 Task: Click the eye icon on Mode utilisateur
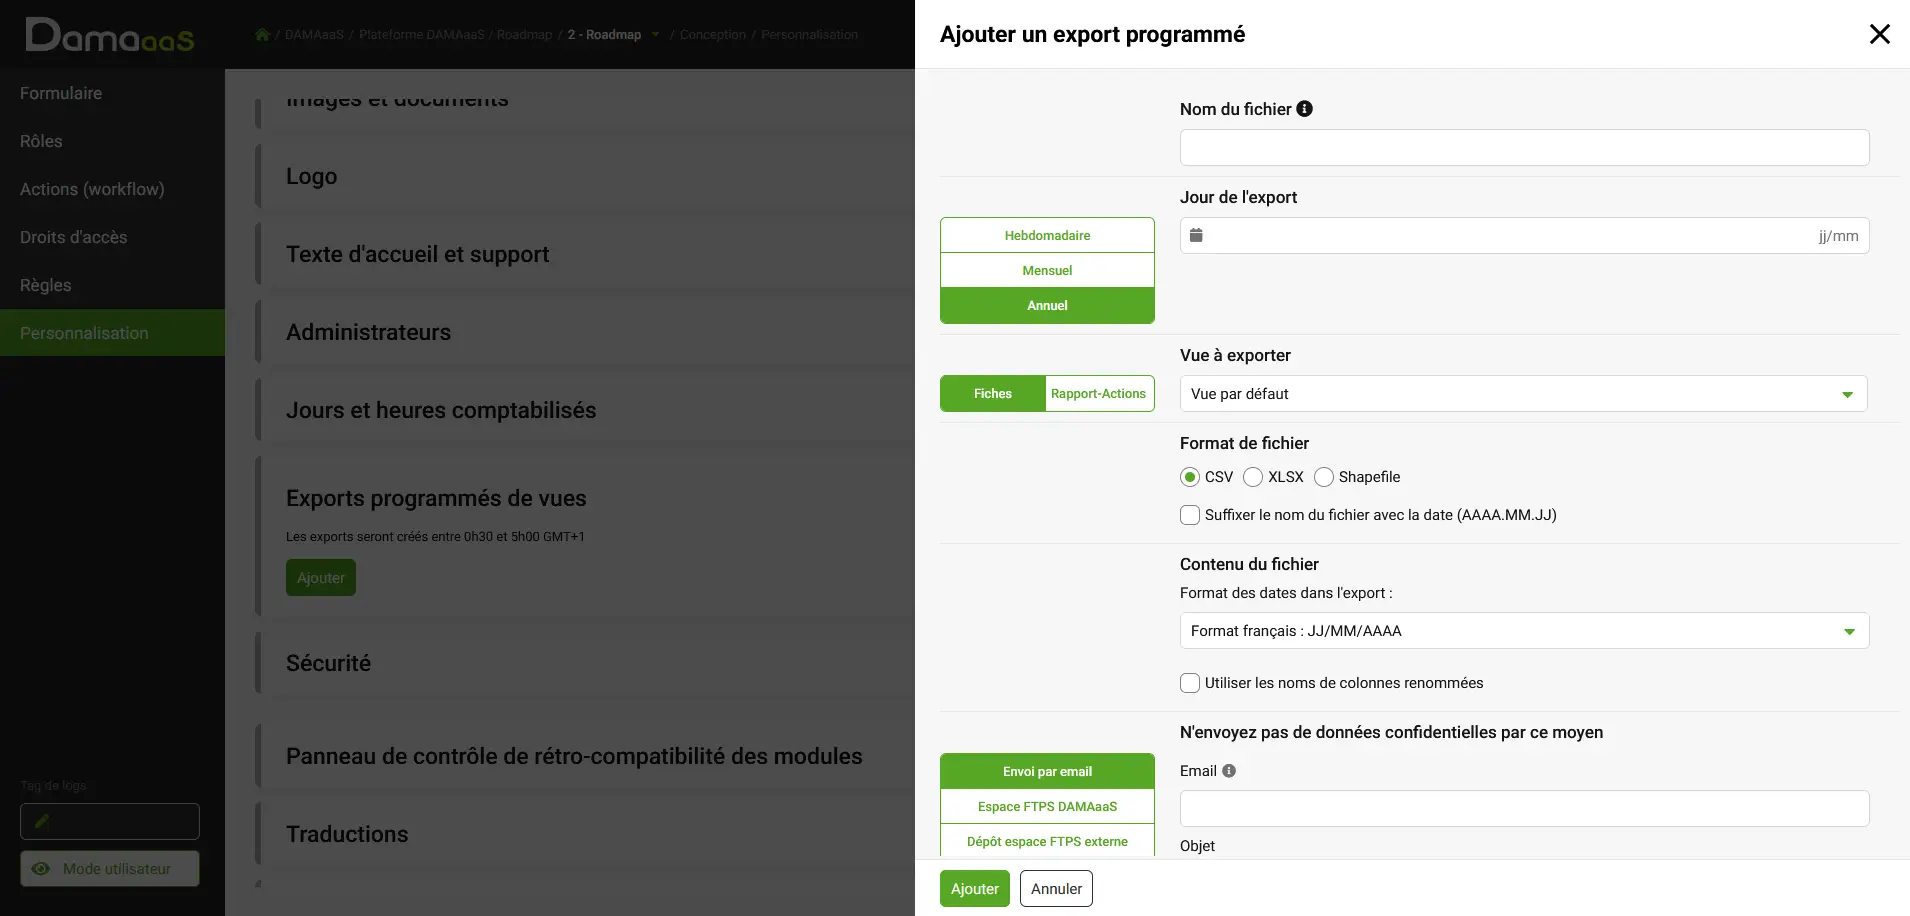41,869
